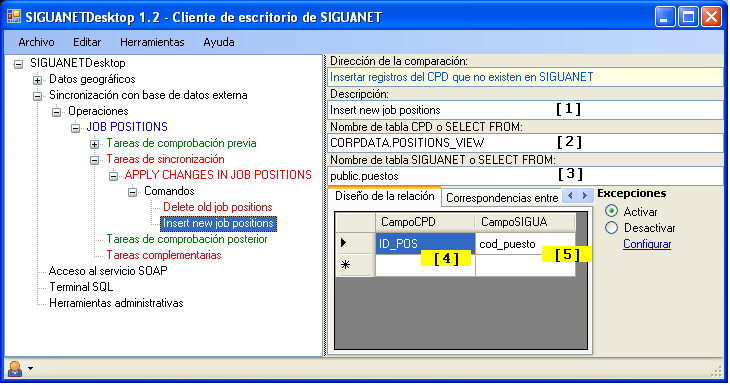Screen dimensions: 730x385
Task: Select Delete old job positions command
Action: click(217, 207)
